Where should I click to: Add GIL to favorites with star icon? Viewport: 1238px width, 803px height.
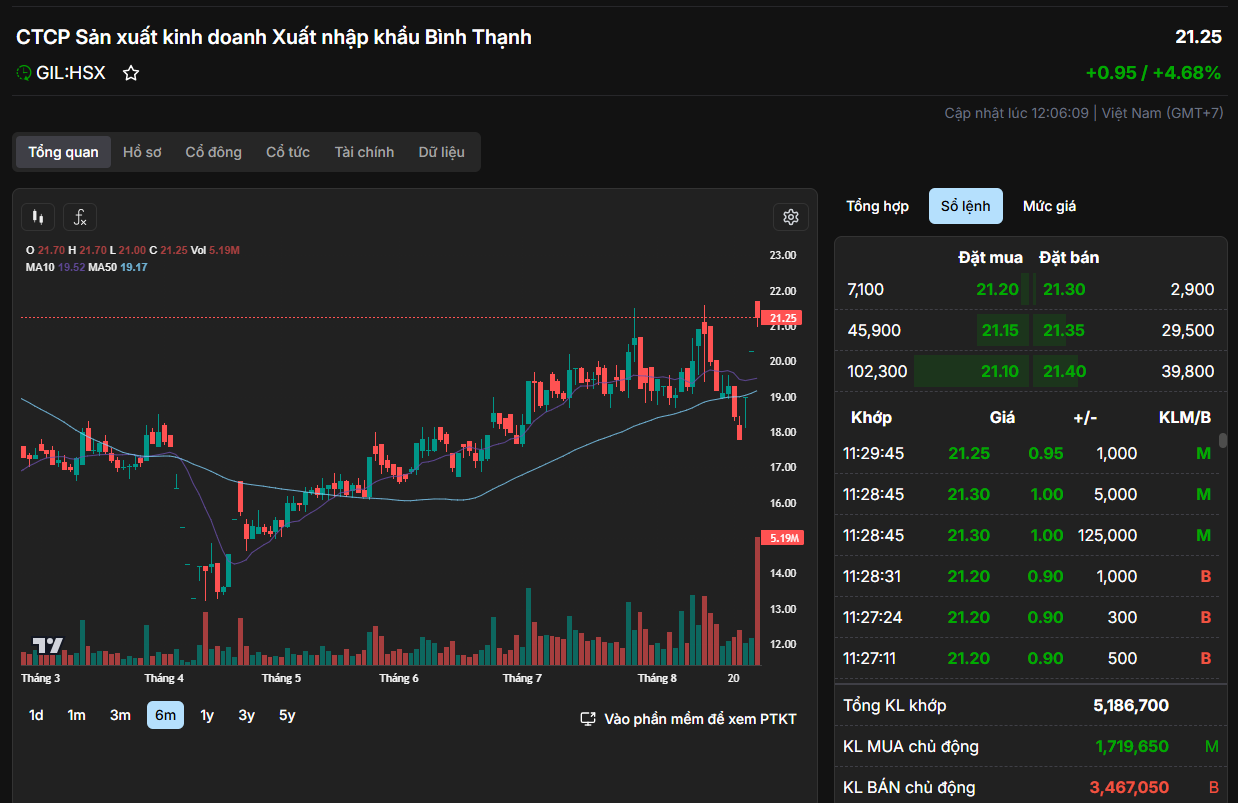(131, 73)
